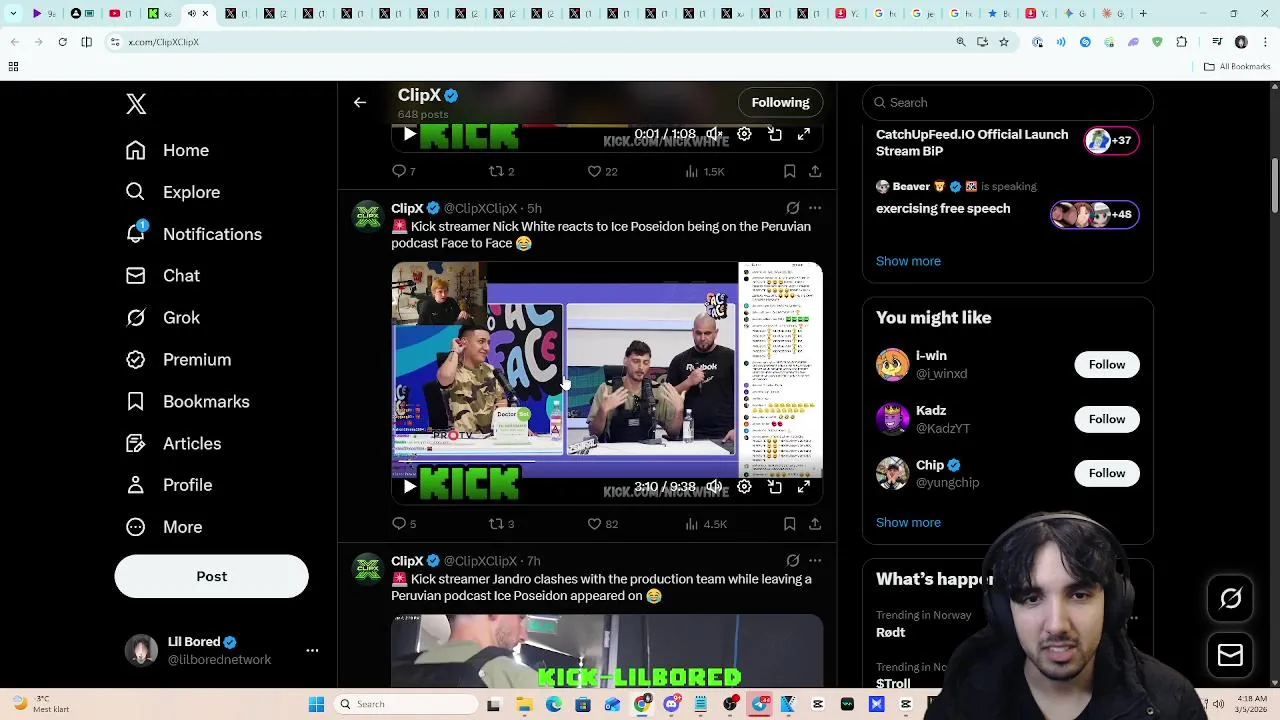Click Show more under You might like
1280x720 pixels.
click(908, 522)
